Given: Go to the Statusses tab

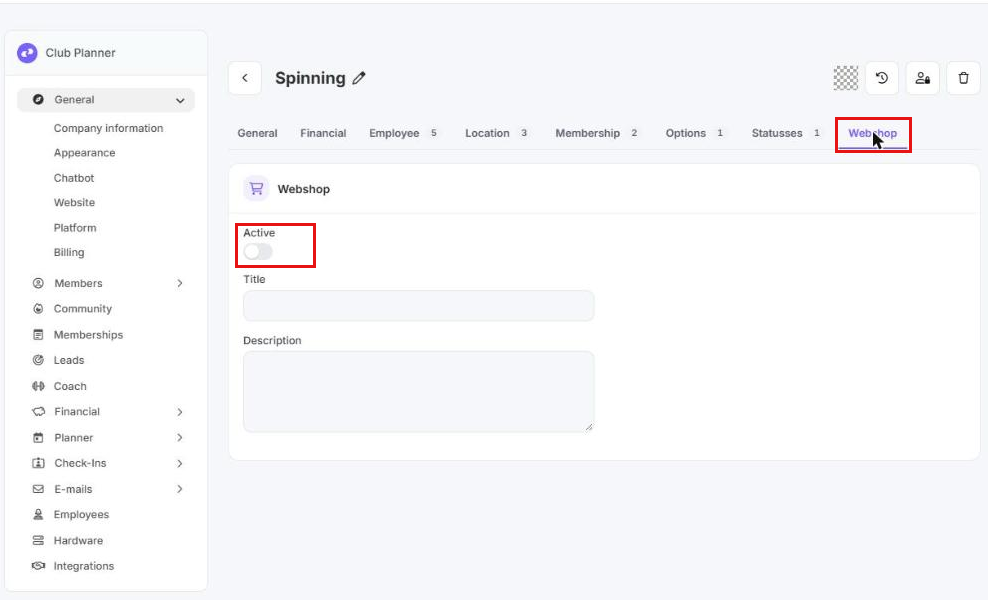Looking at the screenshot, I should point(786,133).
